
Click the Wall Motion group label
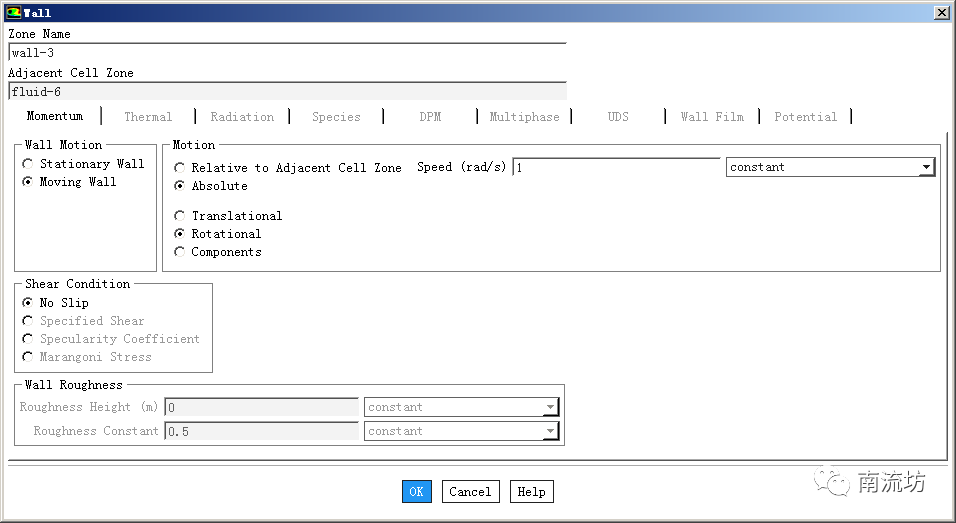click(x=63, y=144)
